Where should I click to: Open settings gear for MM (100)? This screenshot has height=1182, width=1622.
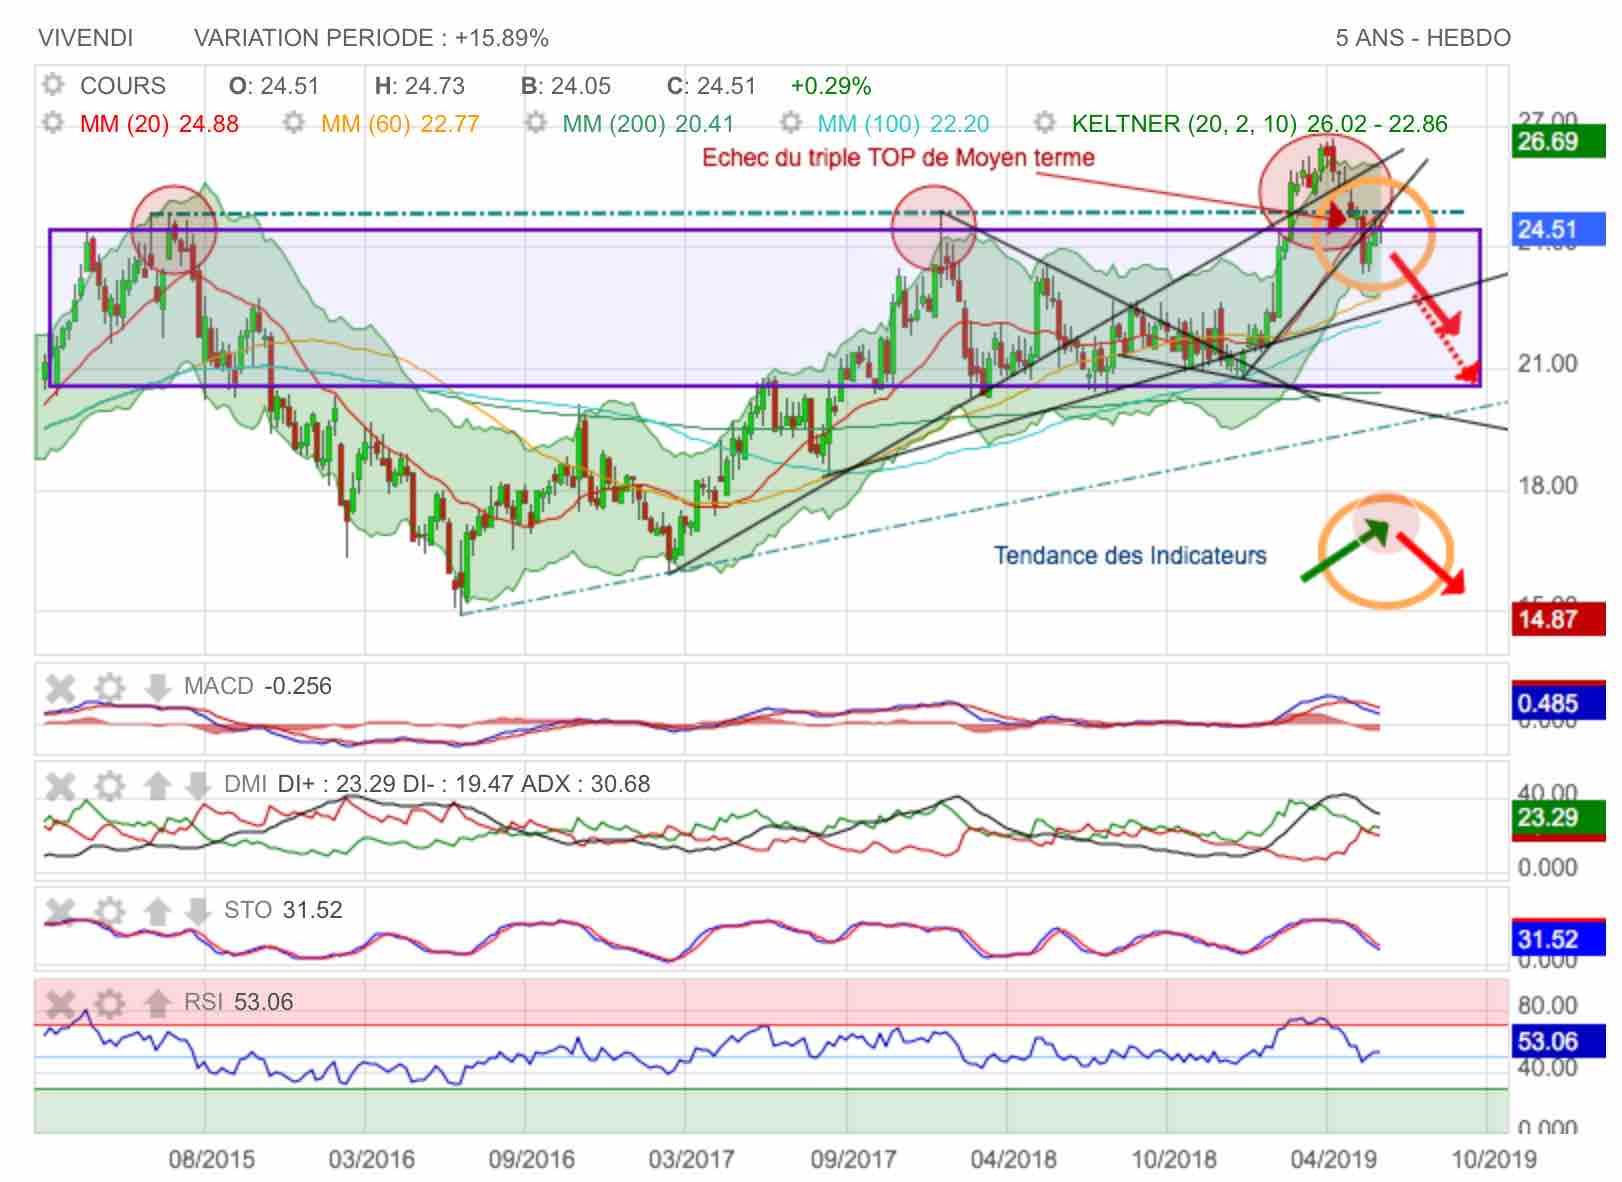pos(791,123)
